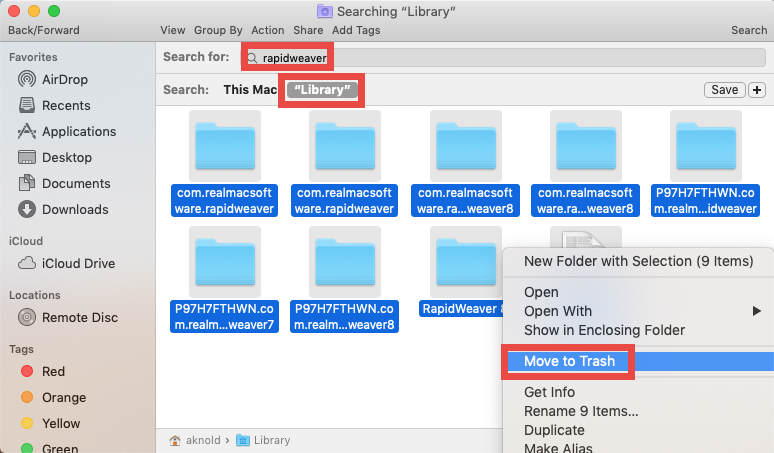The height and width of the screenshot is (453, 774).
Task: Expand the Open With submenu
Action: pyautogui.click(x=638, y=311)
